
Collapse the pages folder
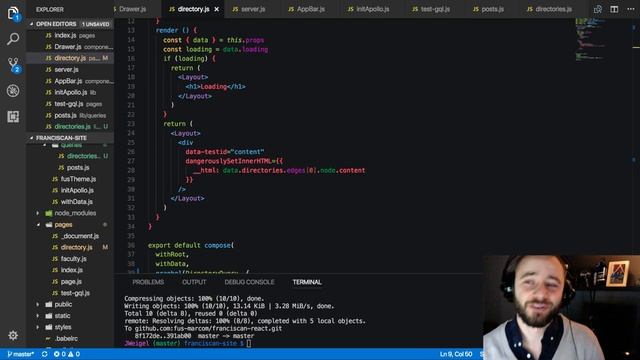point(70,224)
